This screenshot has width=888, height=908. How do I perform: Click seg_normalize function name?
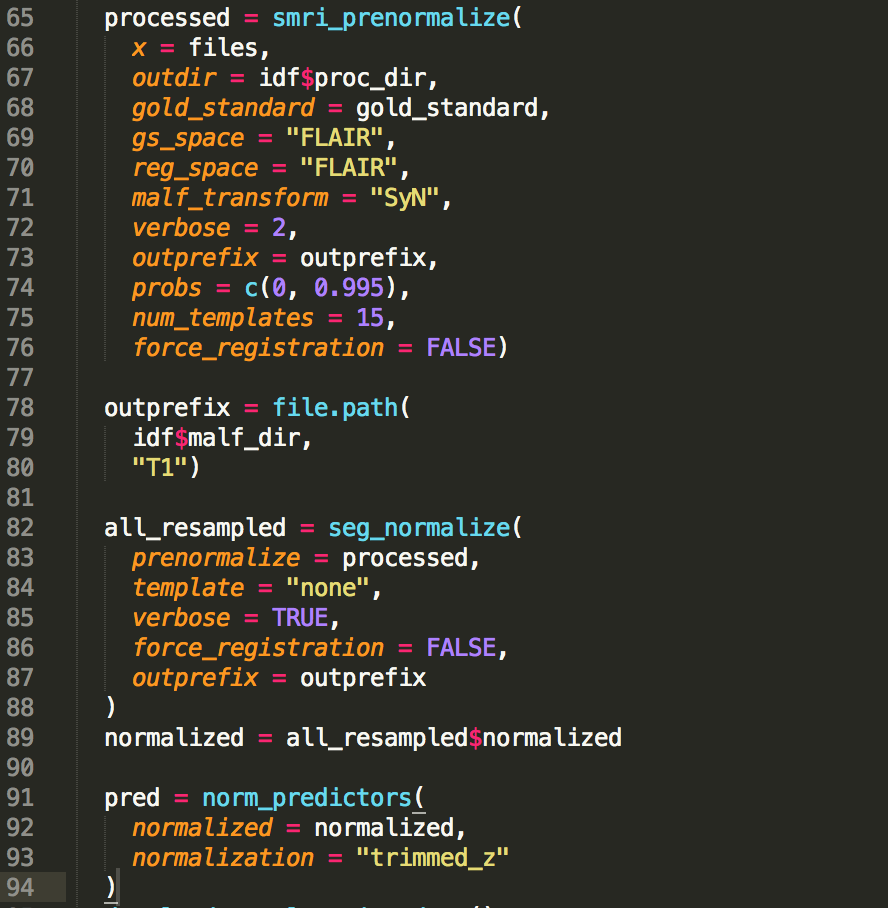[x=419, y=528]
